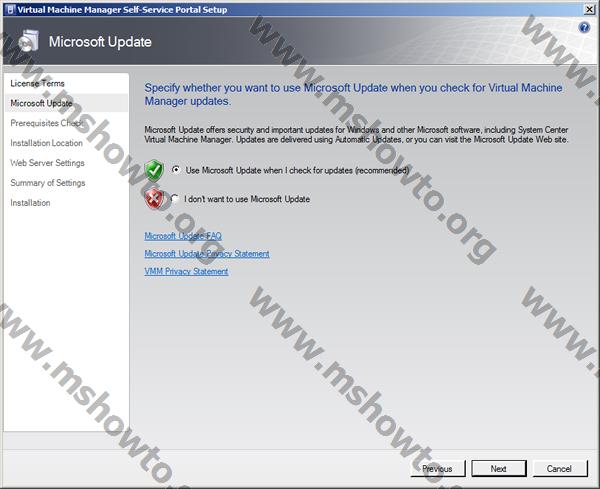
Task: Open Summary of Settings step
Action: pyautogui.click(x=48, y=183)
